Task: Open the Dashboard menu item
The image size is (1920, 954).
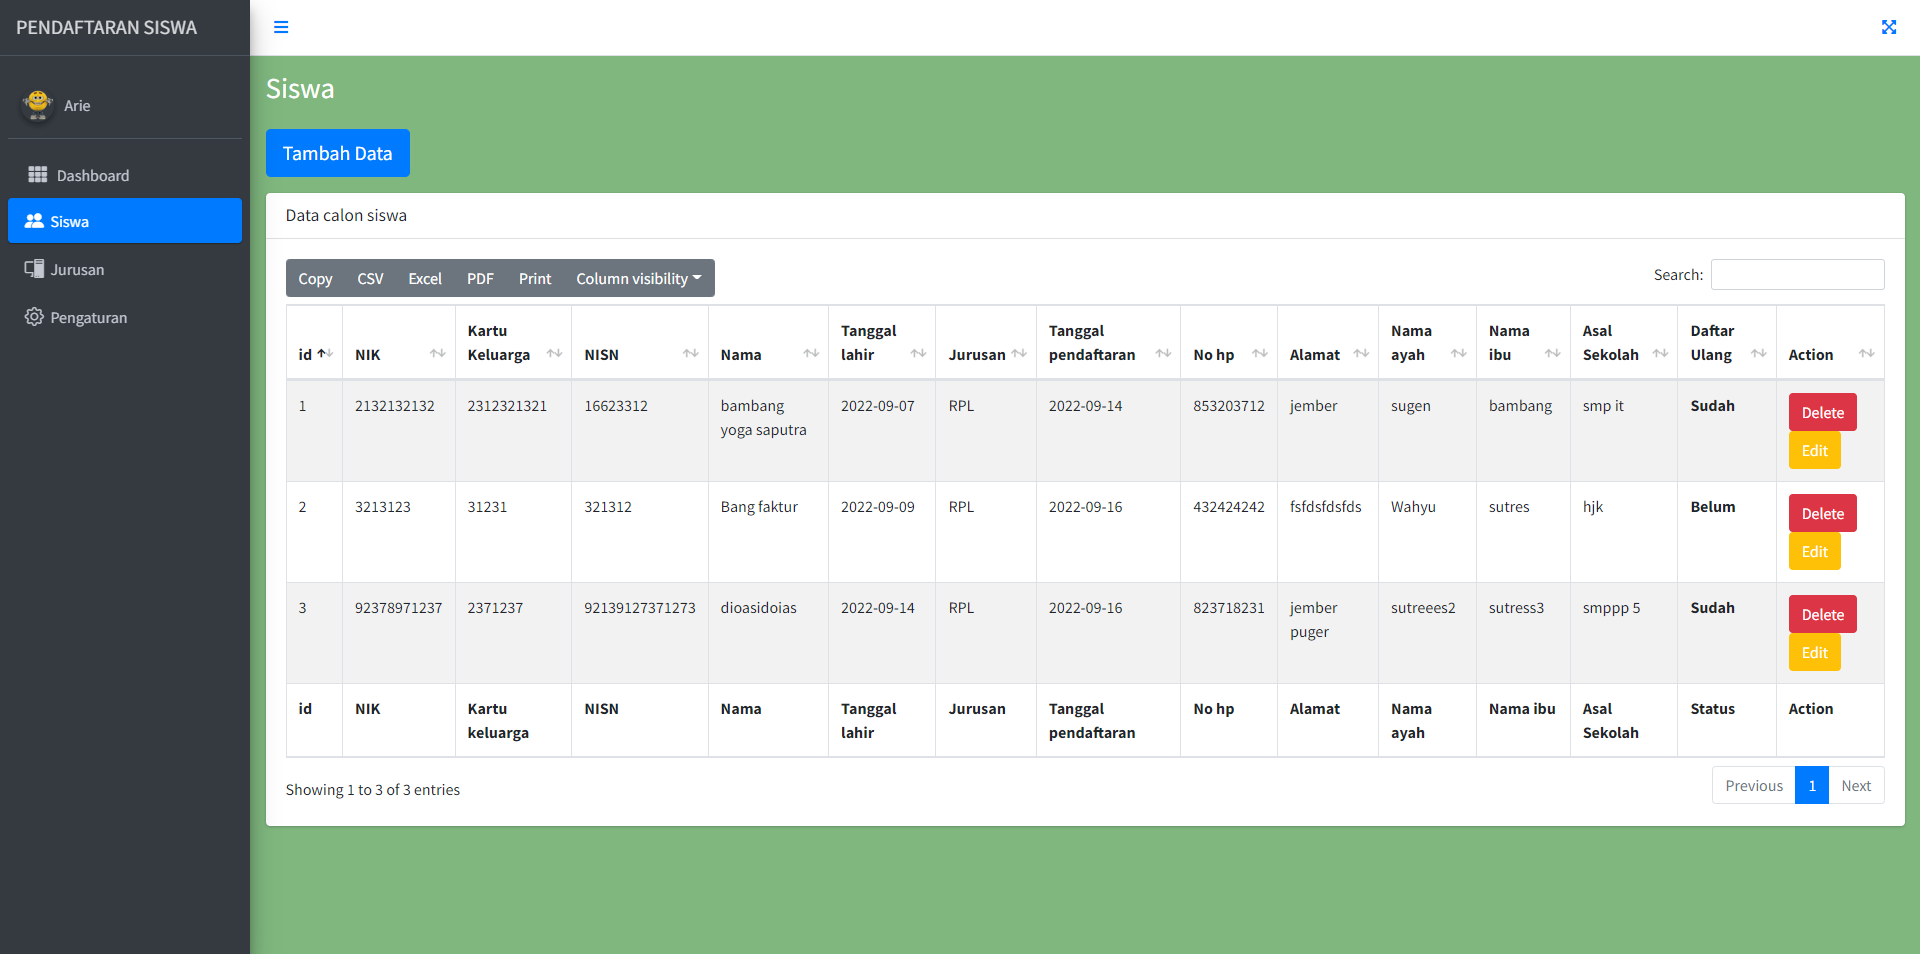Action: (x=90, y=175)
